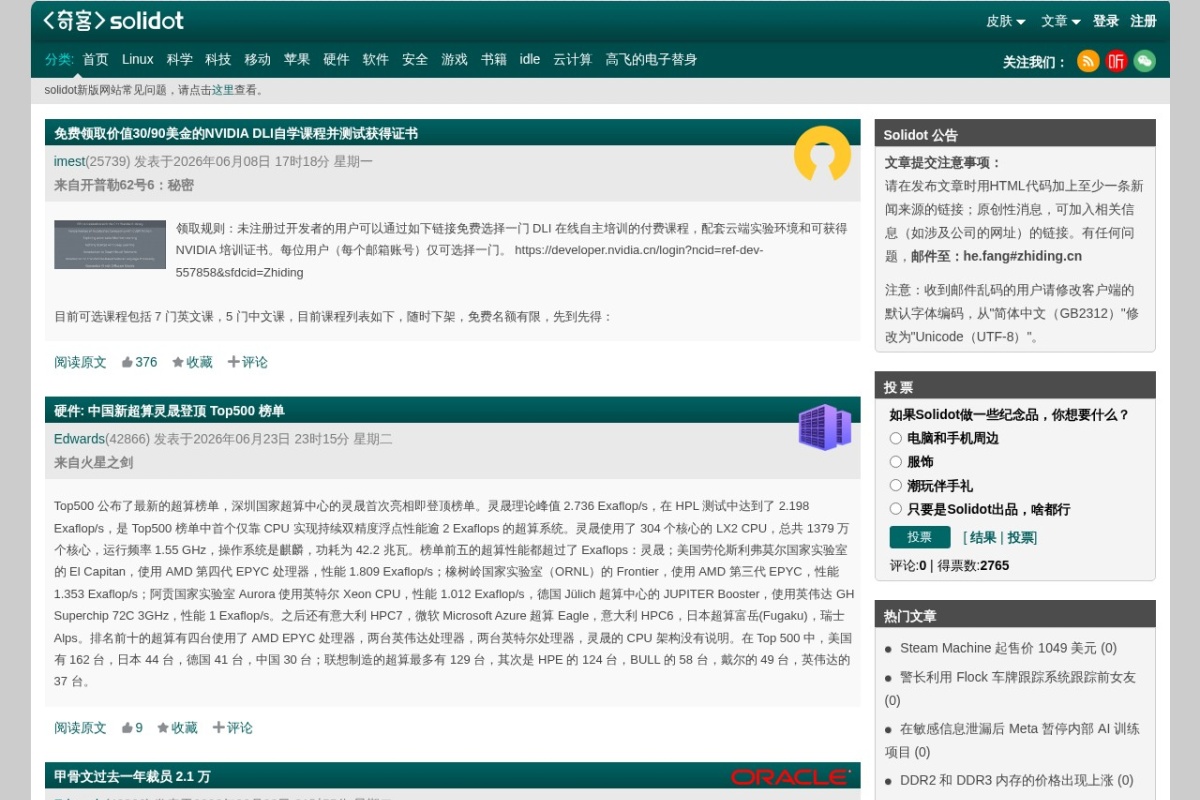
Task: Click the 登录 login link
Action: pyautogui.click(x=1106, y=21)
